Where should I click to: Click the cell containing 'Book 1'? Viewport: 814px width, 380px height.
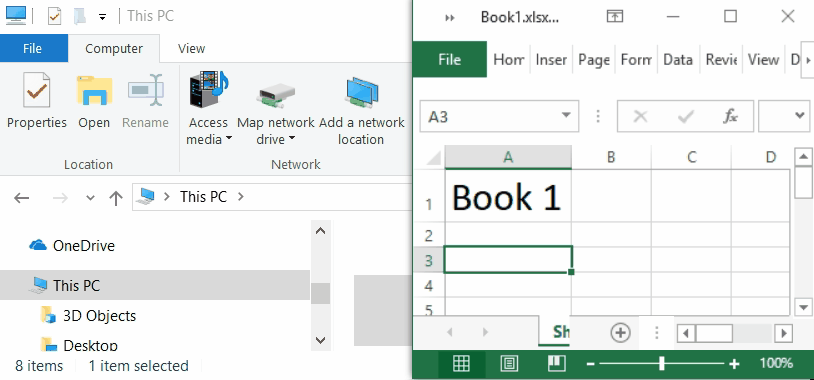click(x=508, y=197)
